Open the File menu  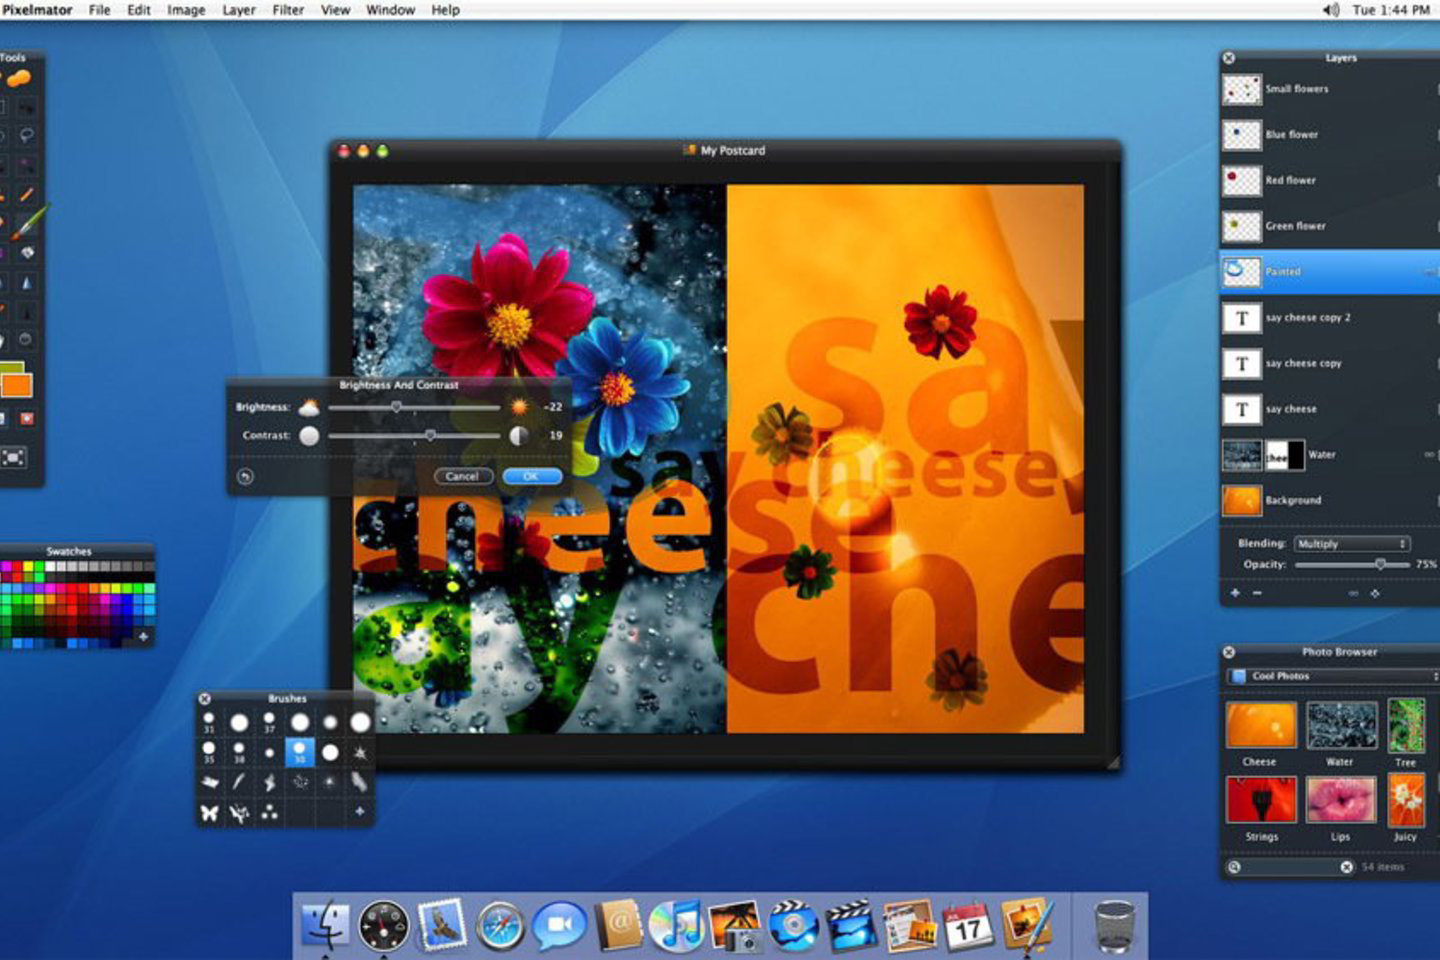[100, 10]
